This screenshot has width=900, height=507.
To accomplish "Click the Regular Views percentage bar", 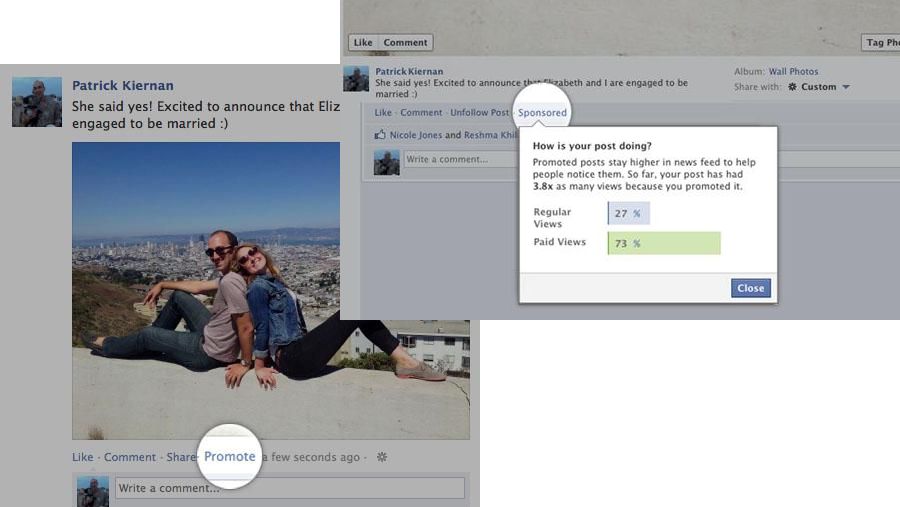I will [629, 213].
